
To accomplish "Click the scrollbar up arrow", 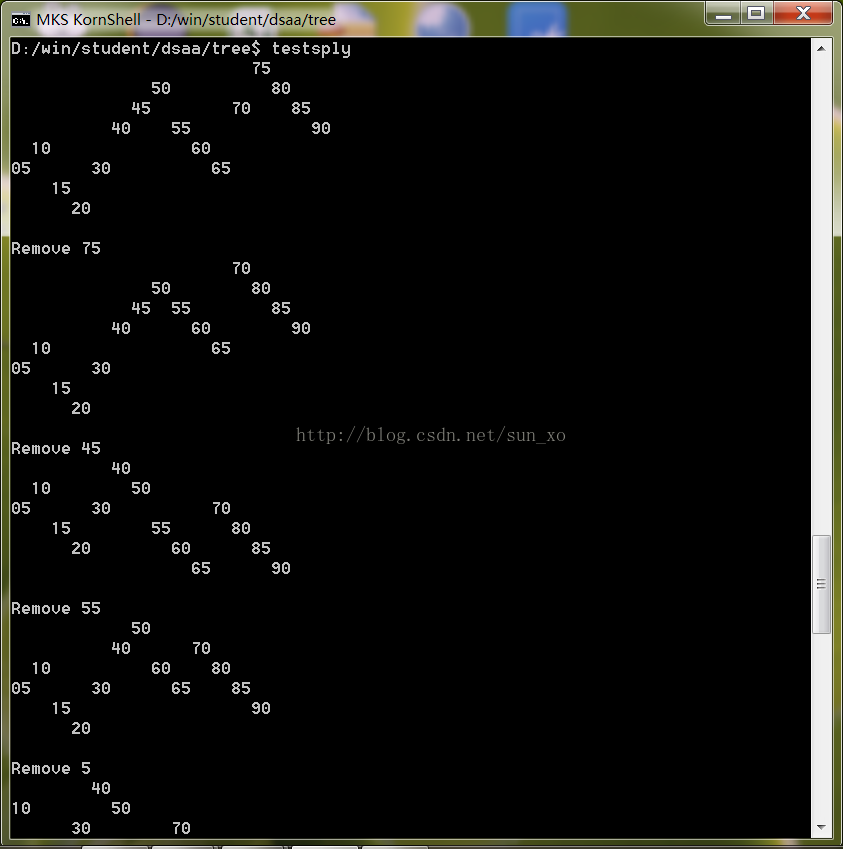I will point(821,49).
